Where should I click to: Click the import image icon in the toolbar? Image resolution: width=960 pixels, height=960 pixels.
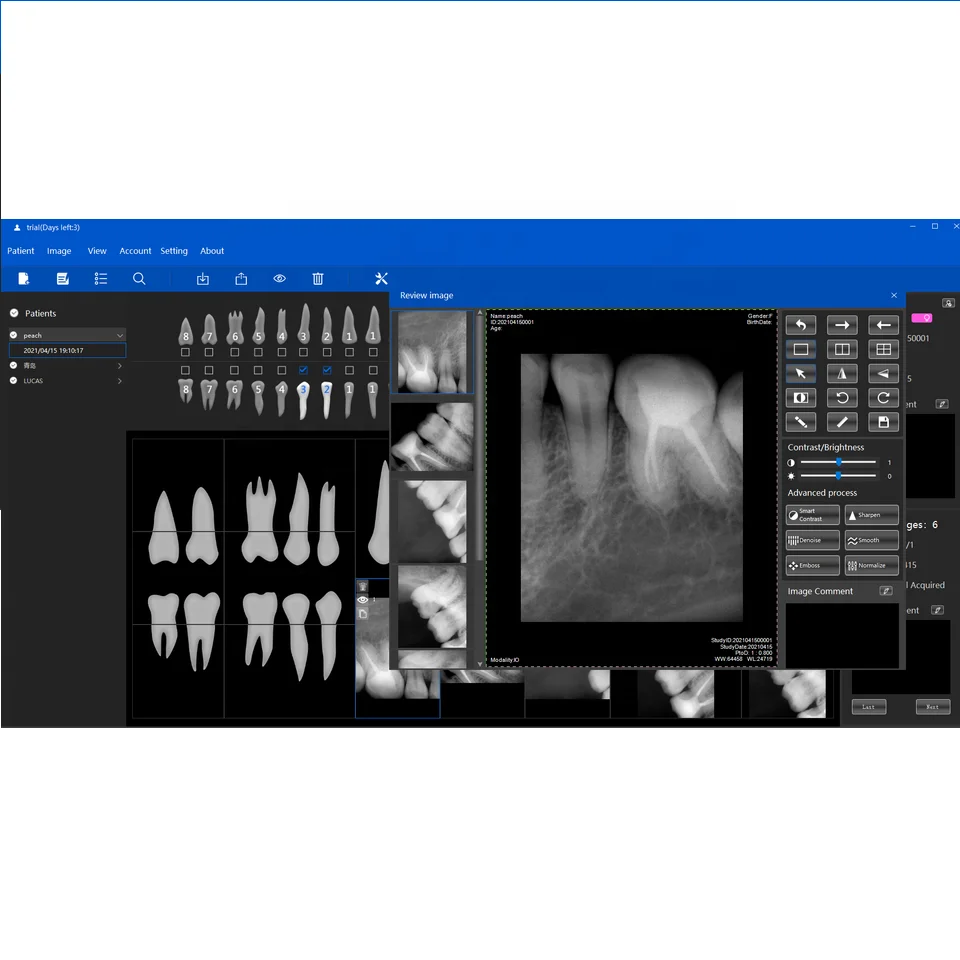203,279
